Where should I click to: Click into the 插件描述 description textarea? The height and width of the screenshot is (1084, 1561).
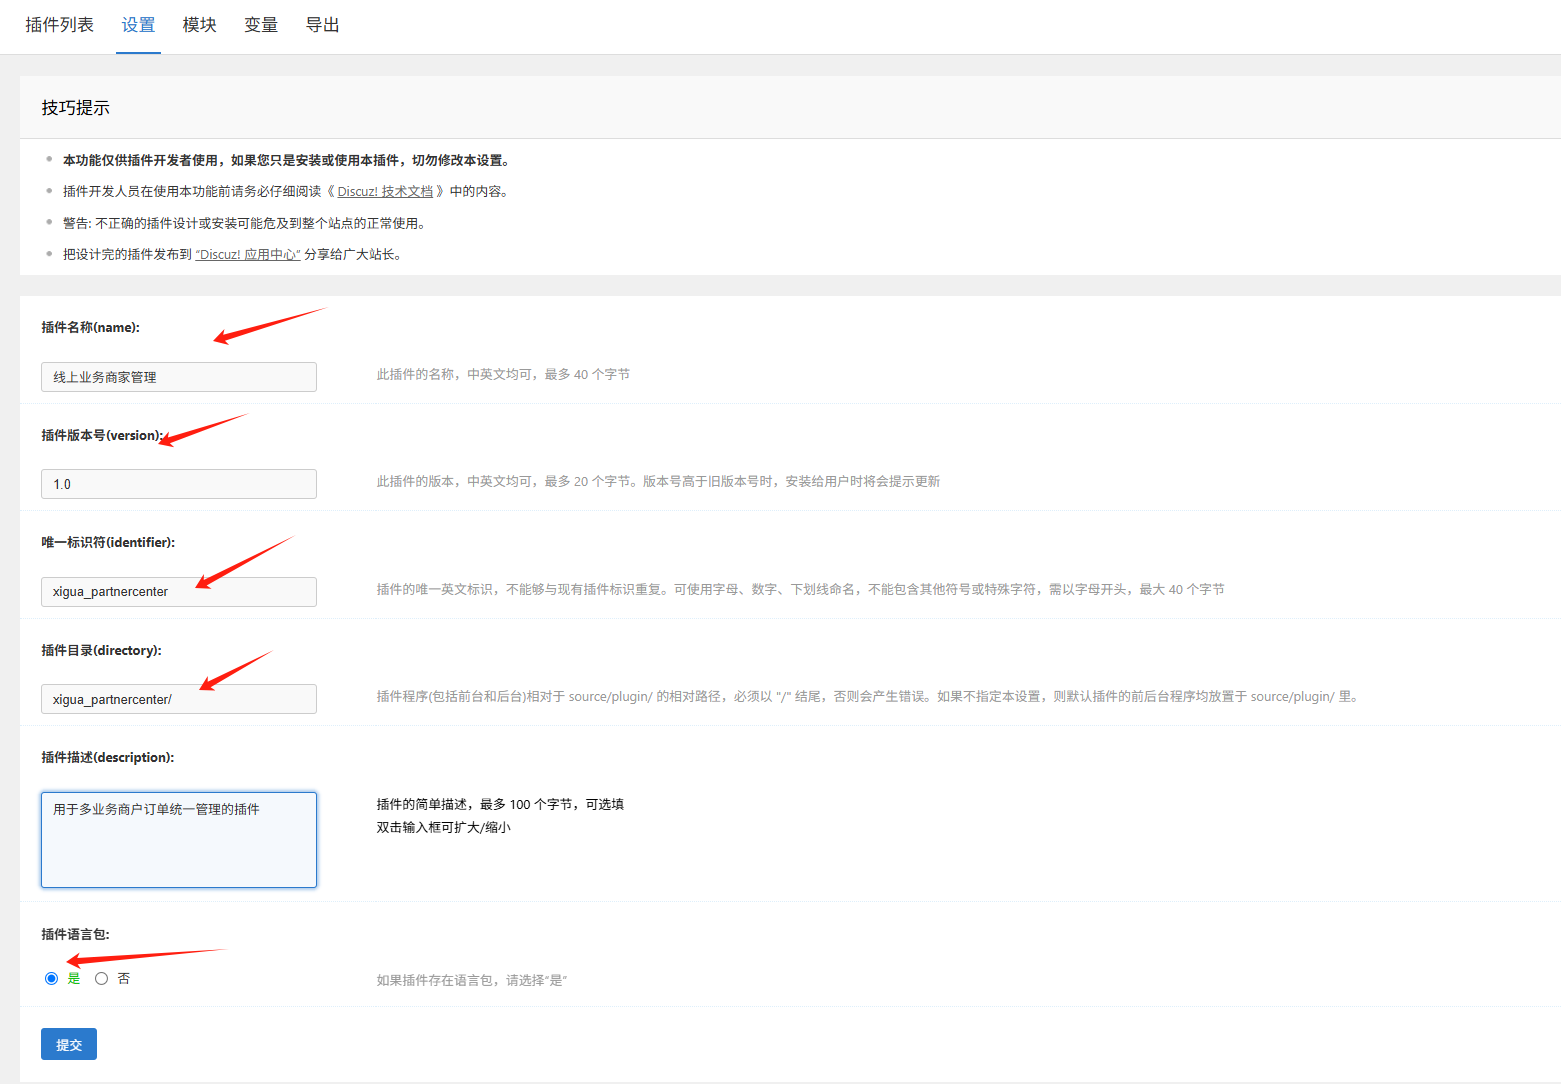(x=179, y=840)
